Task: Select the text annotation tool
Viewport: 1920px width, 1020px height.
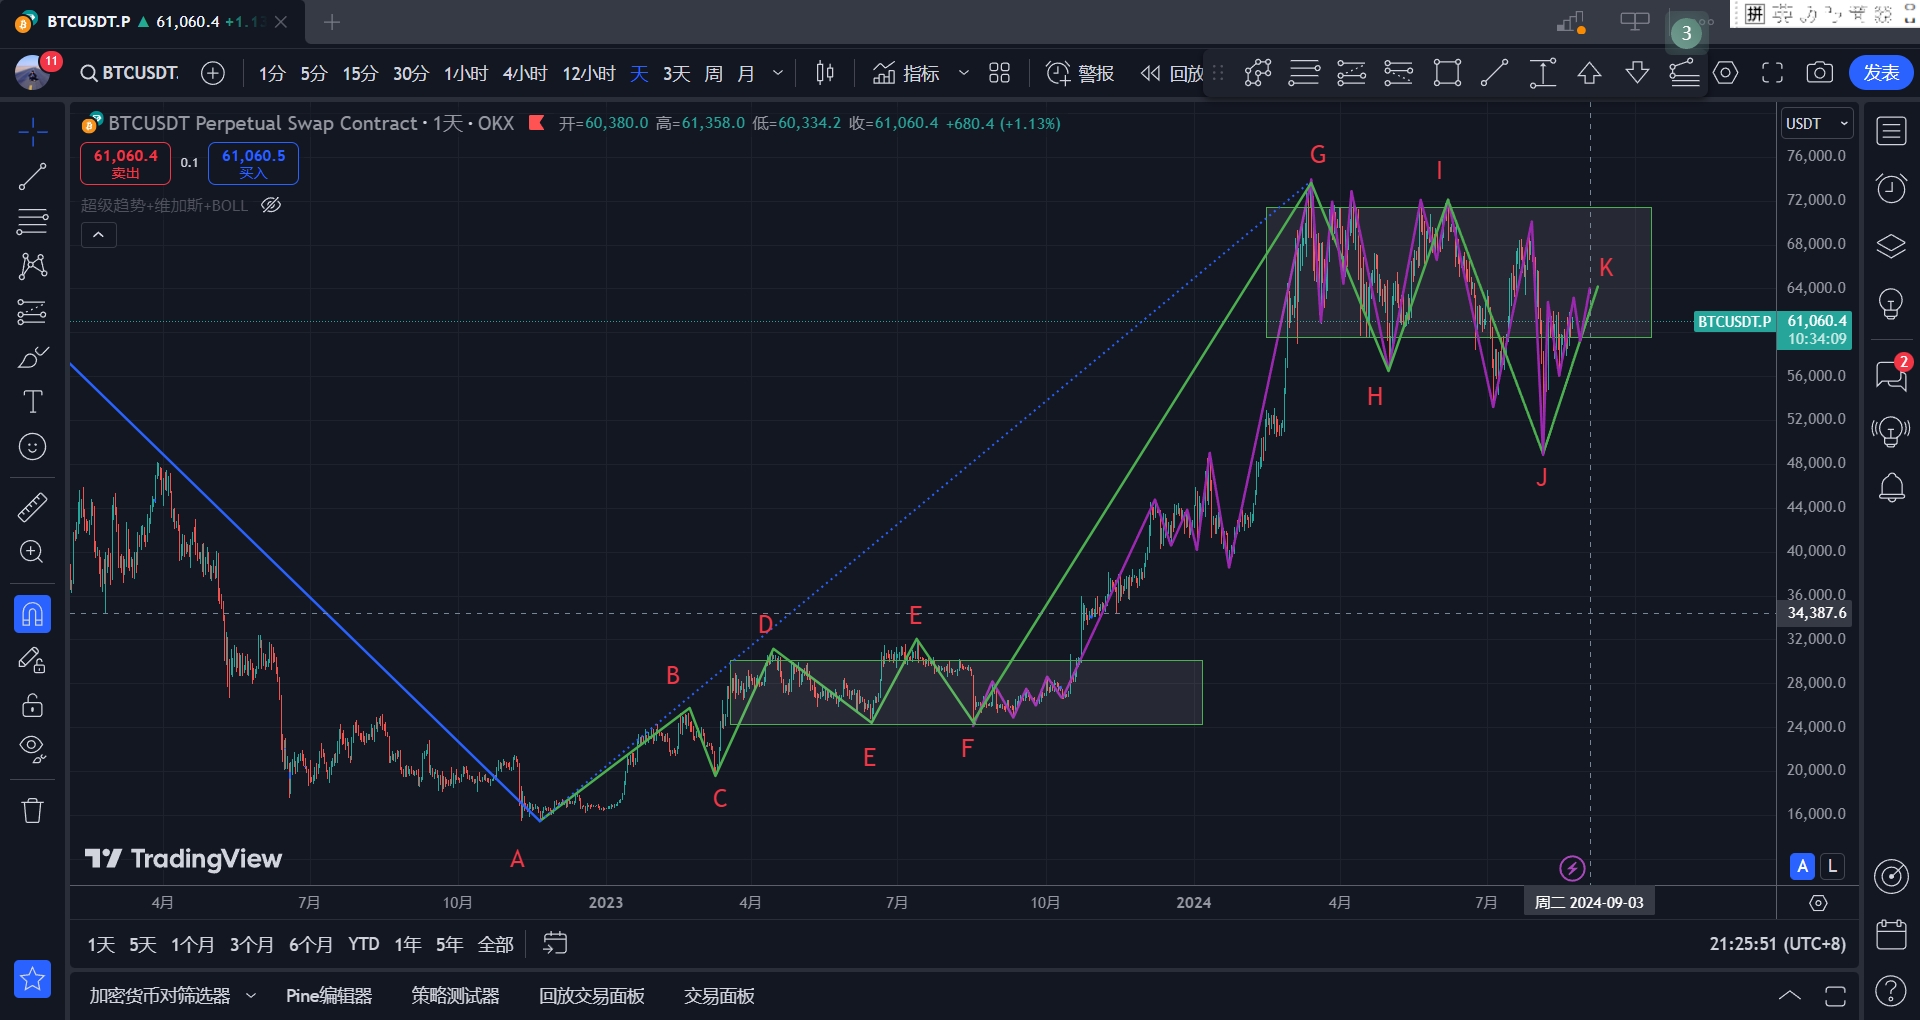Action: (32, 402)
